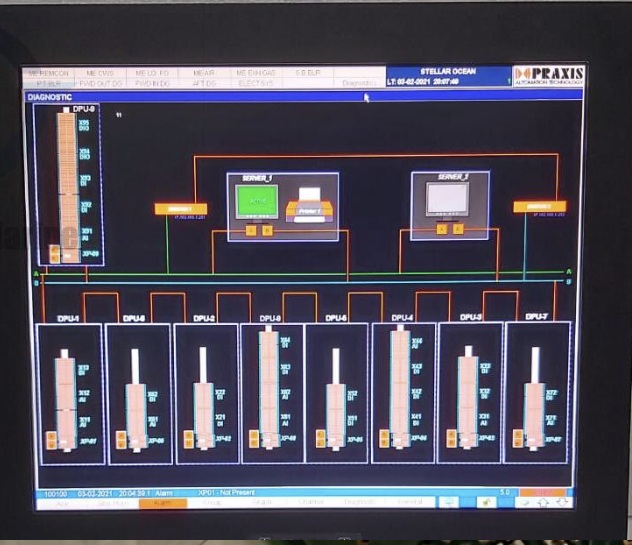Click the X44 module label in DPU-4
Viewport: 632px width, 545px height.
coord(417,343)
